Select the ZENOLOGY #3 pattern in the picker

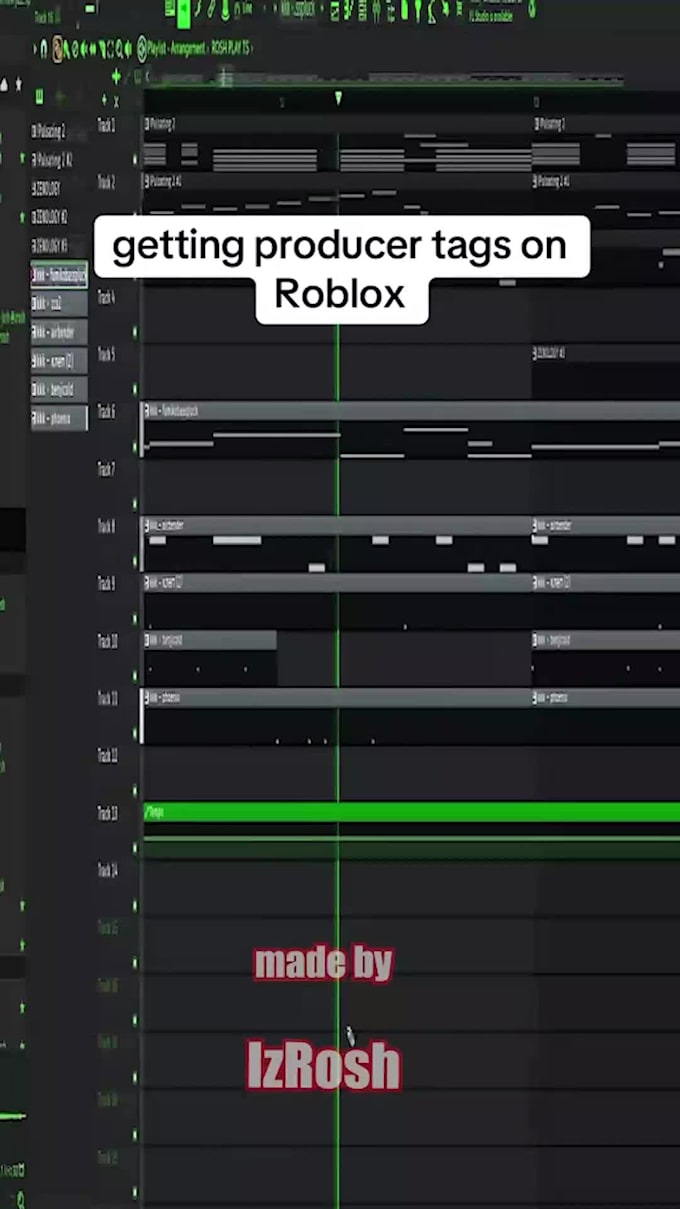(x=50, y=245)
